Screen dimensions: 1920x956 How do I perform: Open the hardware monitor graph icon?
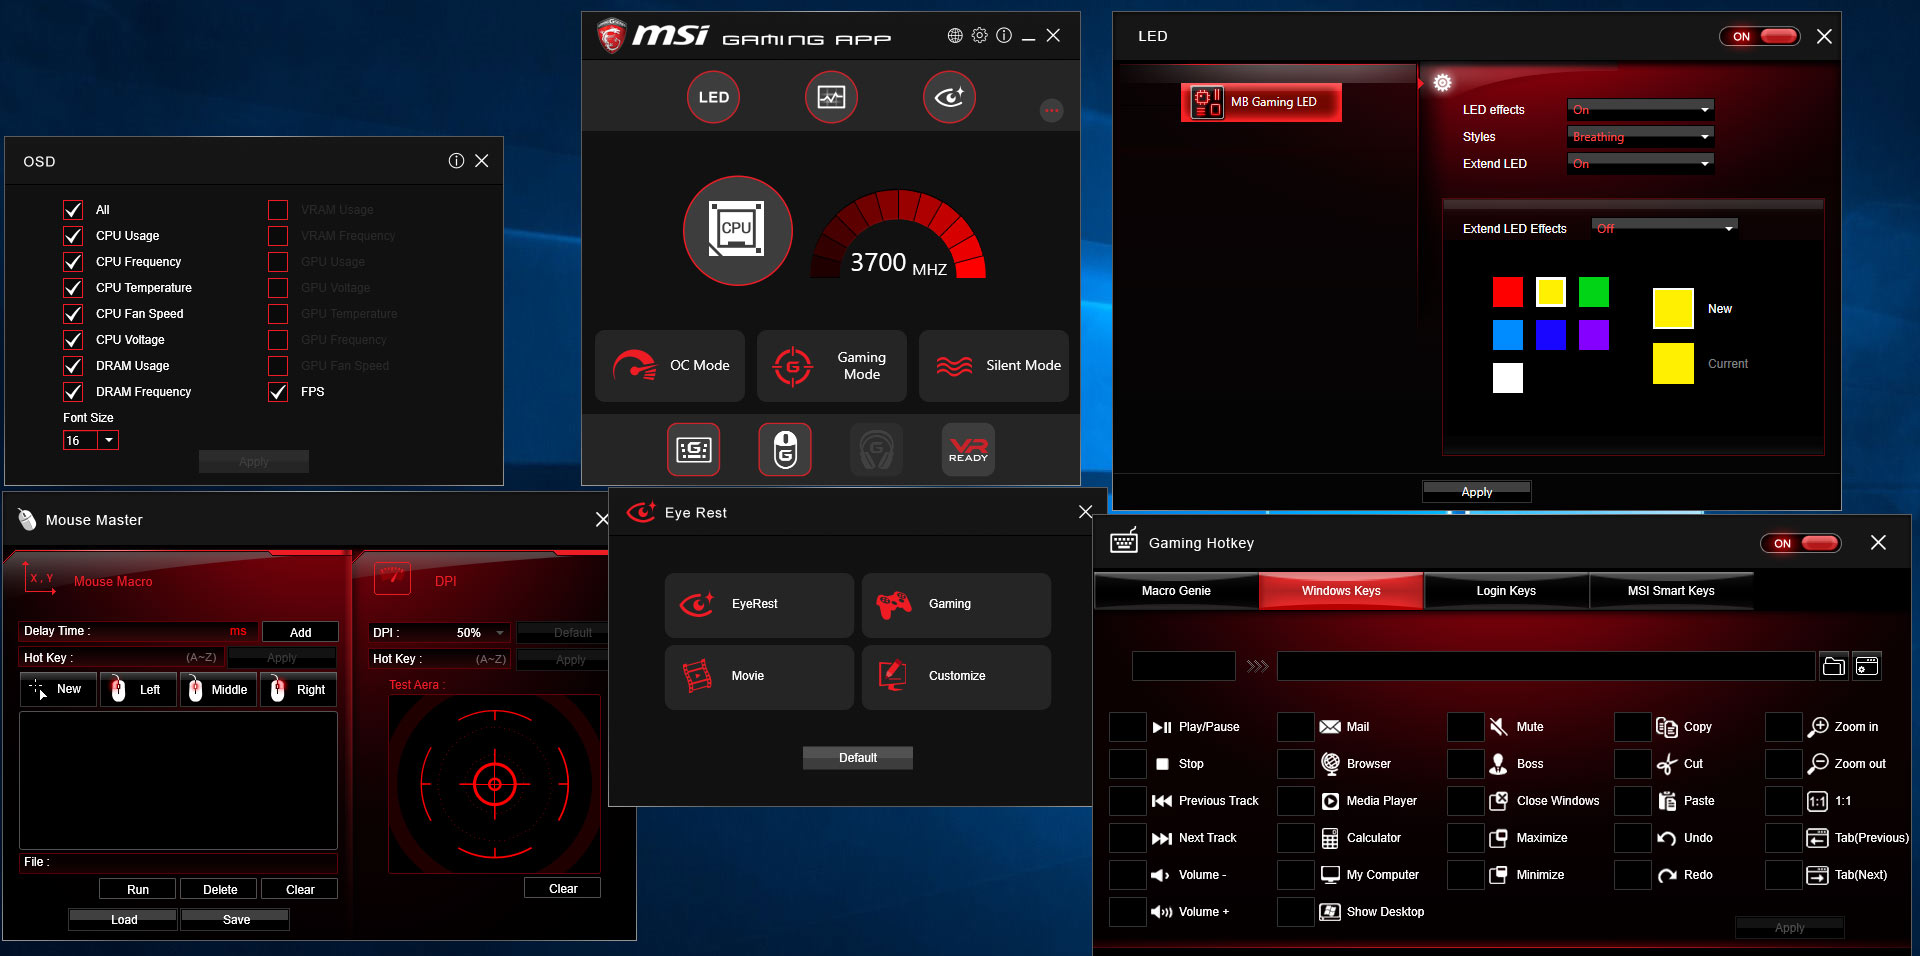(831, 97)
